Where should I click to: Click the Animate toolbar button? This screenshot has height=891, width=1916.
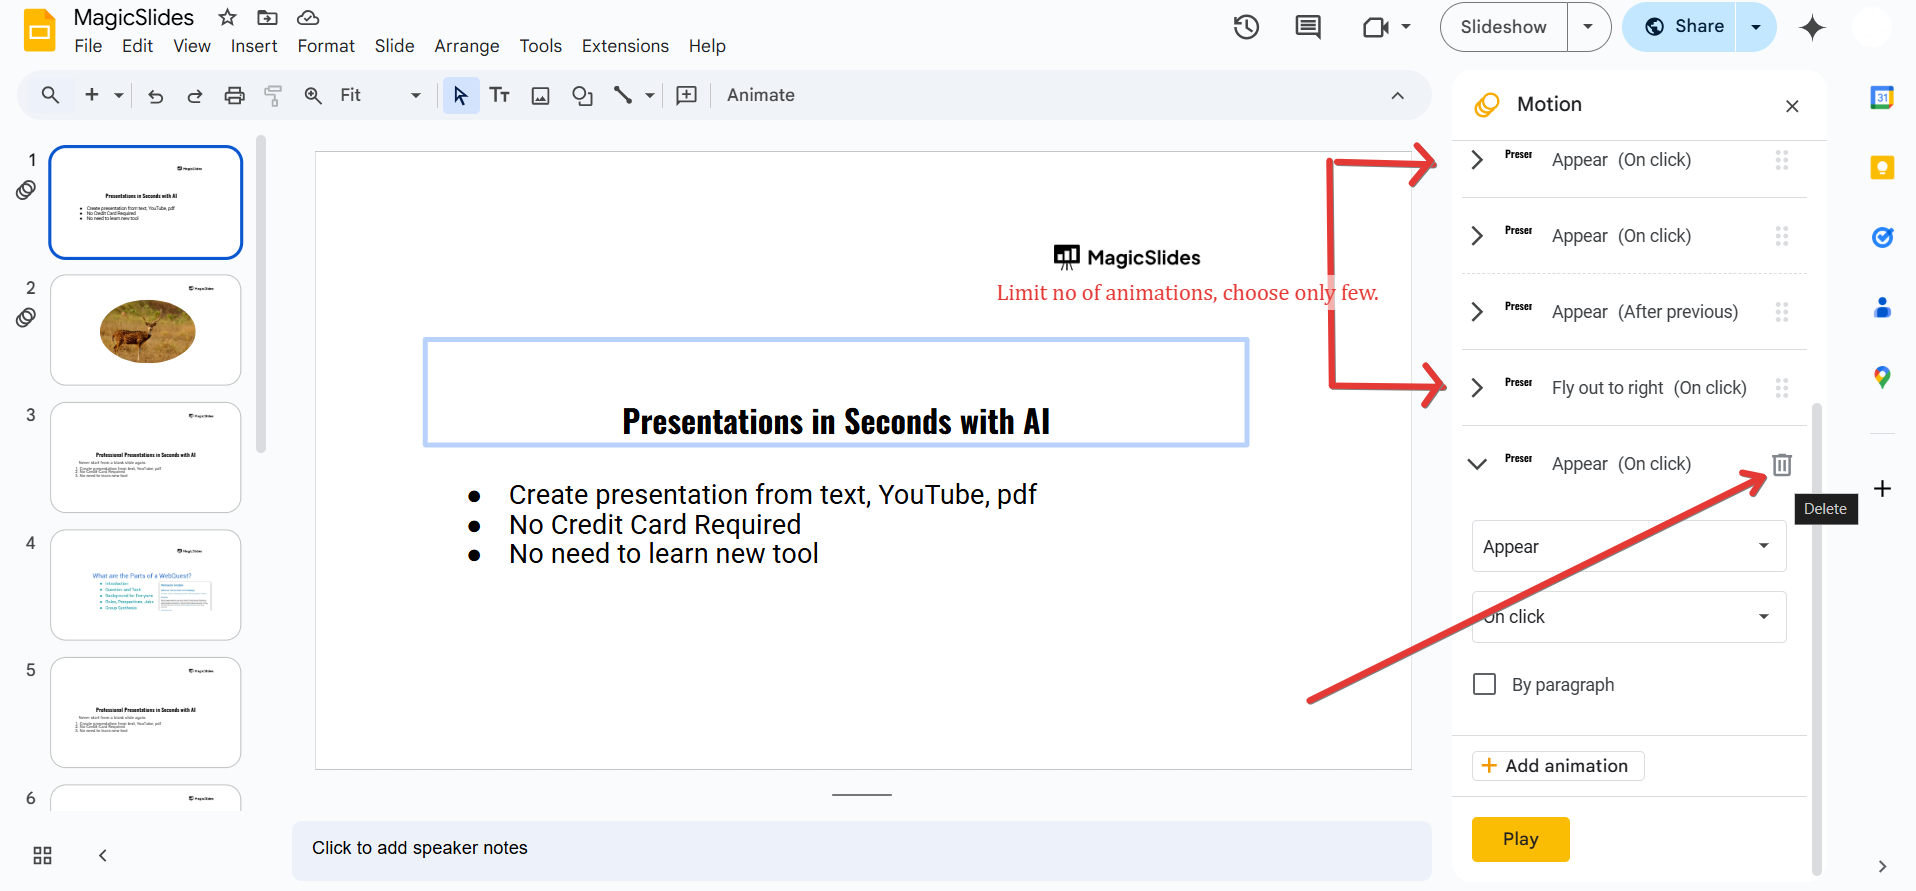(x=761, y=95)
